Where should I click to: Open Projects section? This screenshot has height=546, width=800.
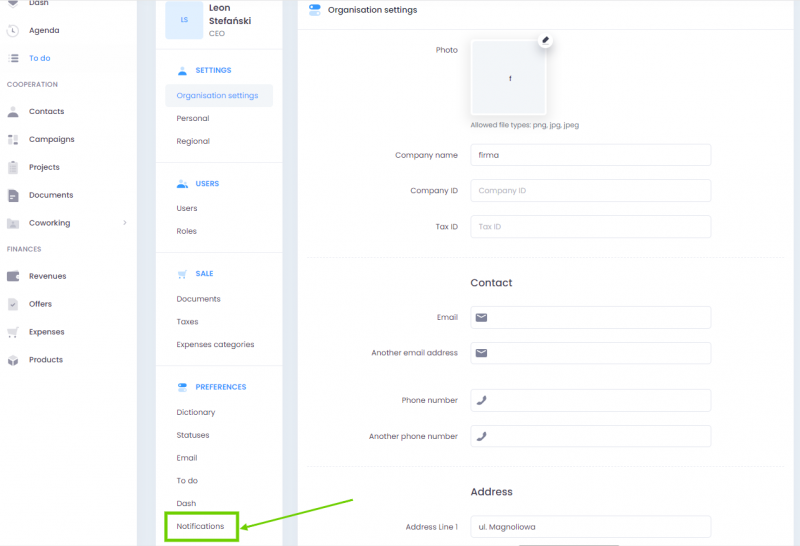pyautogui.click(x=44, y=167)
